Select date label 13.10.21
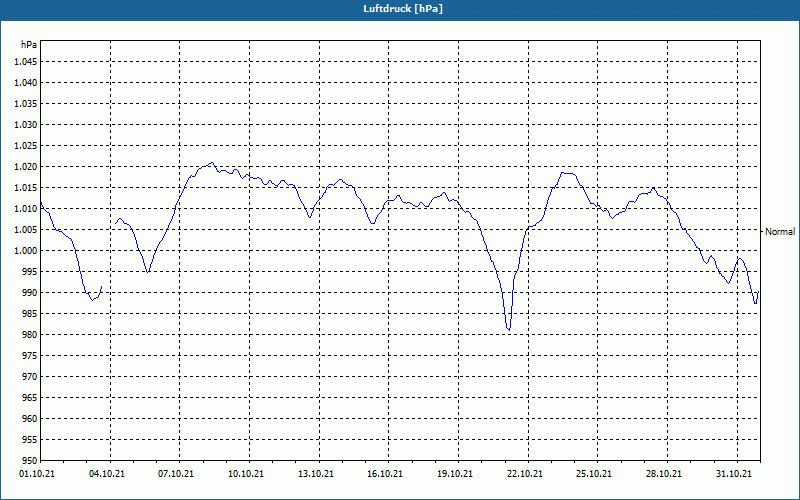The height and width of the screenshot is (500, 800). click(316, 474)
